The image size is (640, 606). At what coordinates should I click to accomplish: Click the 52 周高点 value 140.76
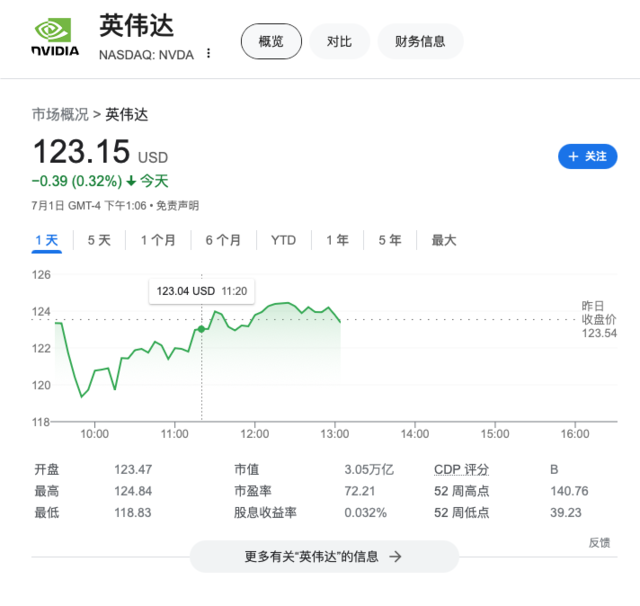tap(569, 491)
